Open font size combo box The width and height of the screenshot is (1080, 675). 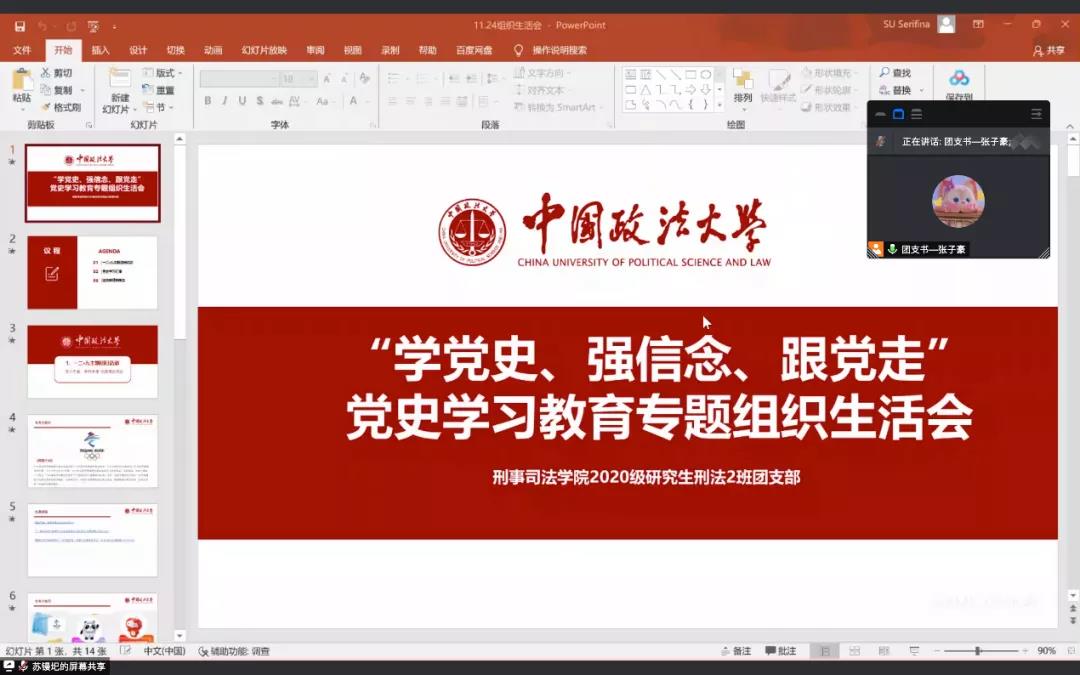(x=298, y=79)
